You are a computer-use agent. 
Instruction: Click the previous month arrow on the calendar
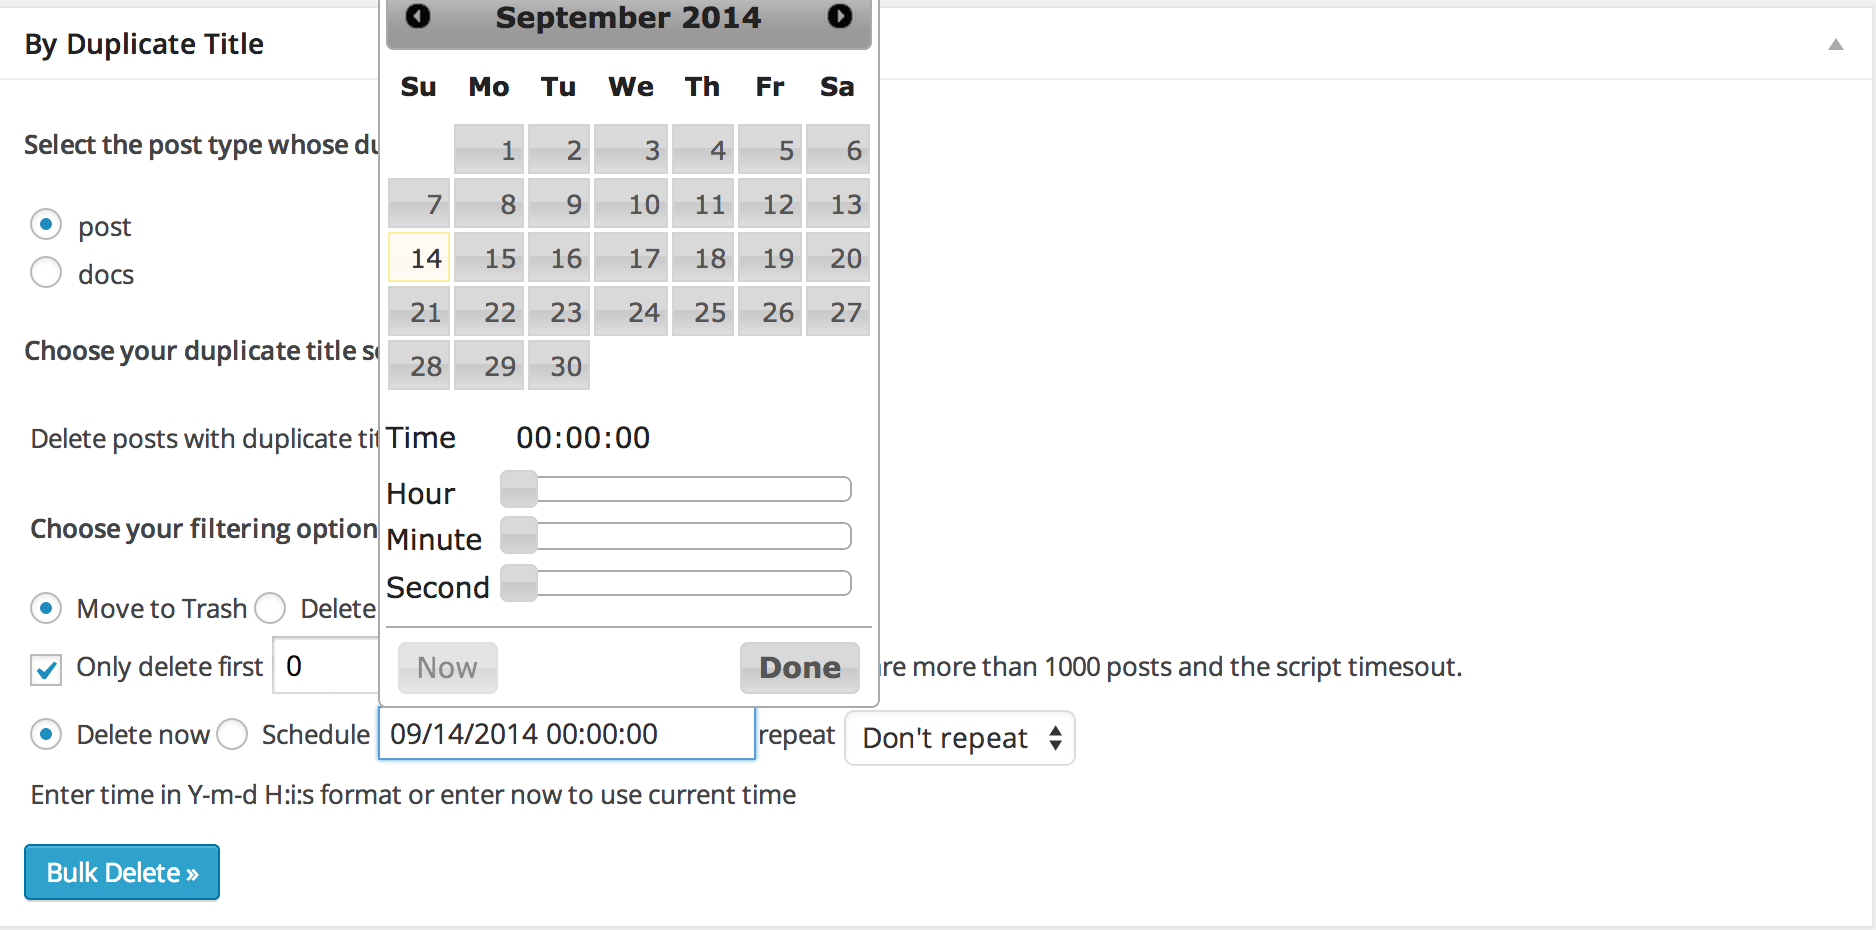[417, 17]
